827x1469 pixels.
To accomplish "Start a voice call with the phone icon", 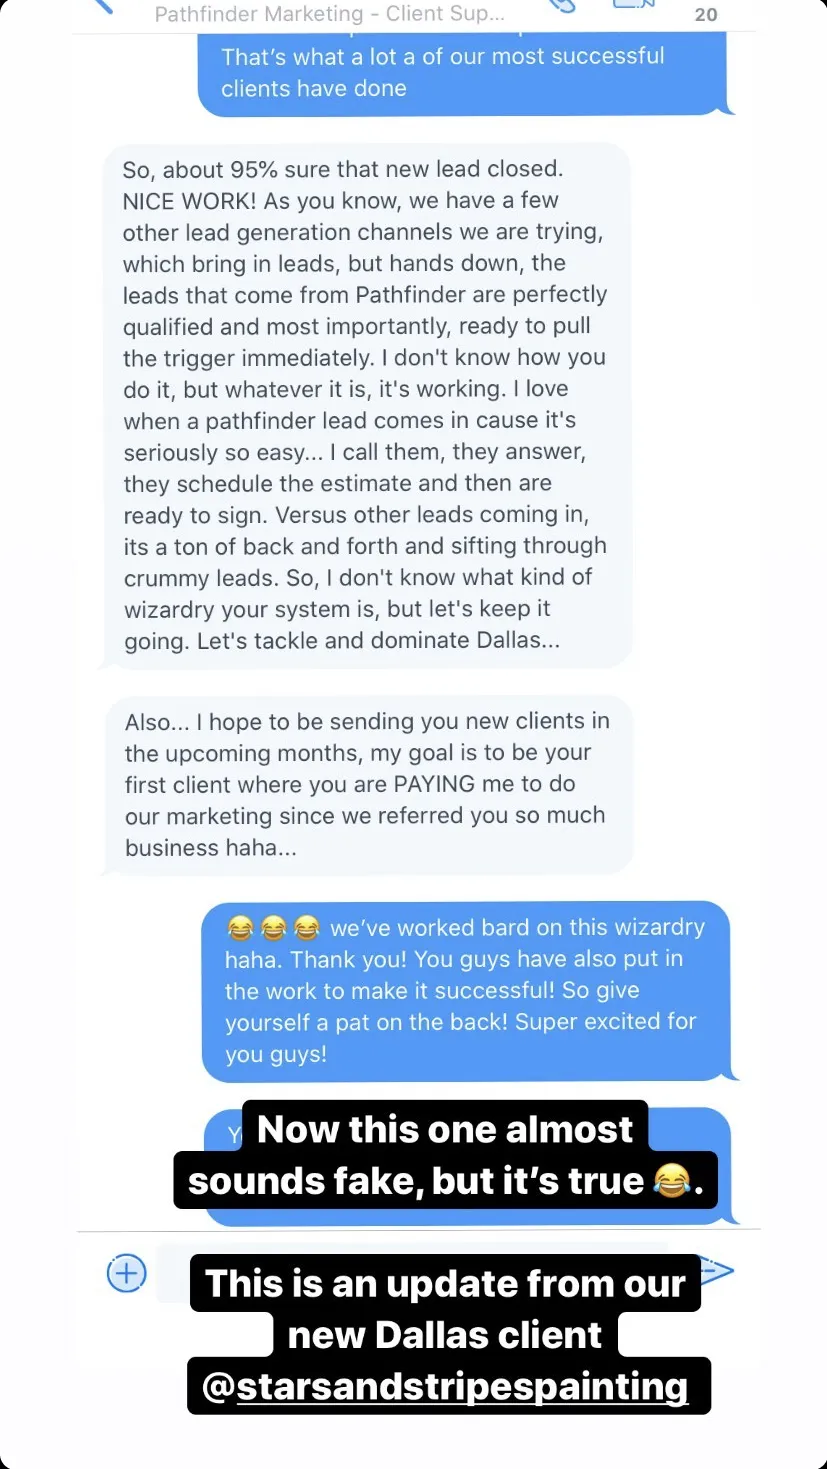I will 562,6.
